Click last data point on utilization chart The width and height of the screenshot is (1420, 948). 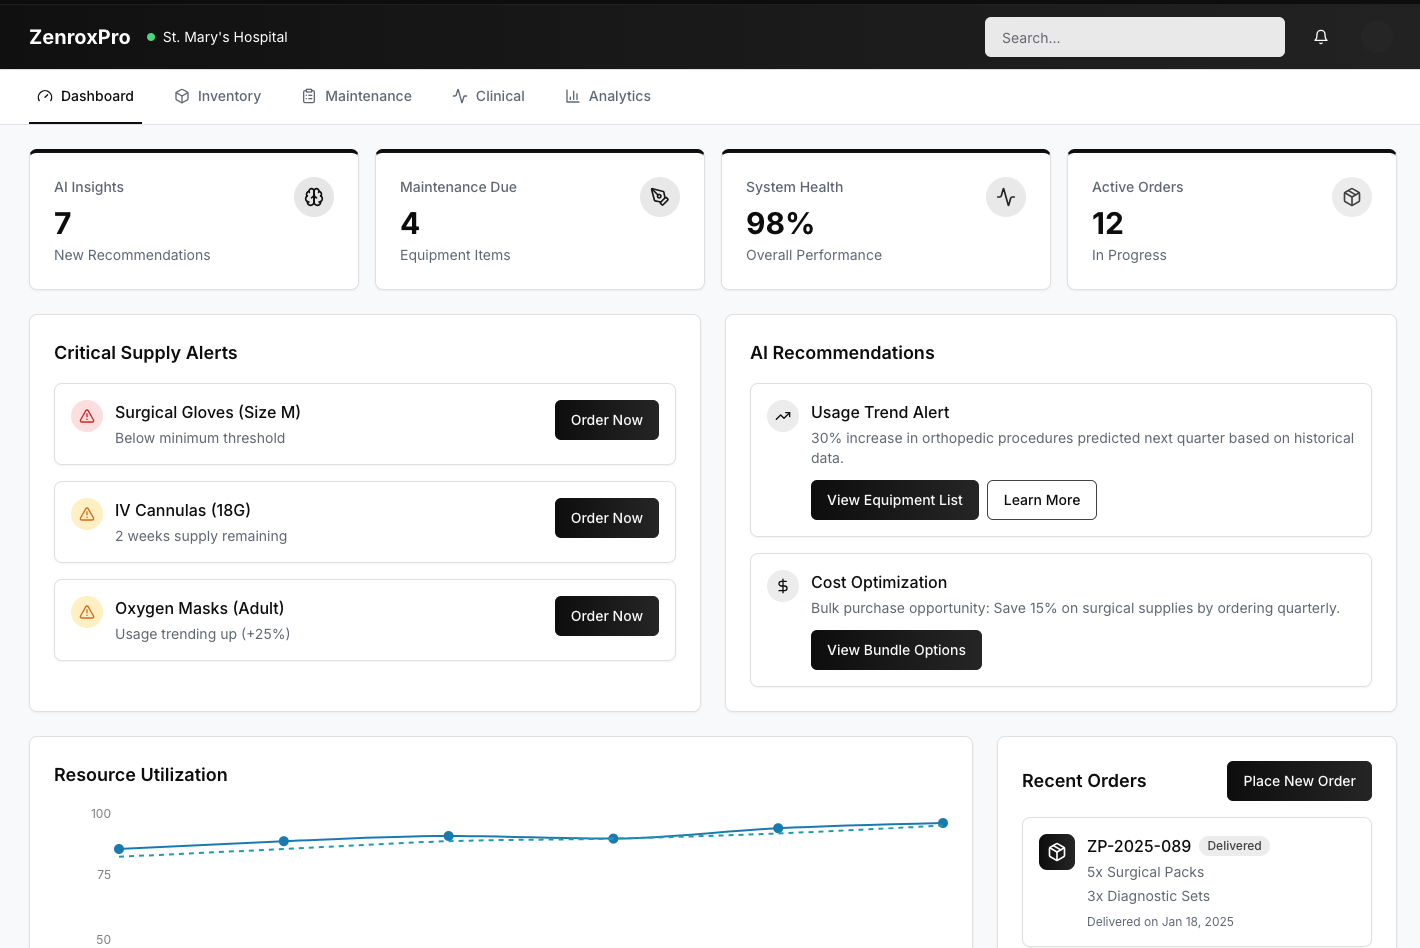pos(943,823)
